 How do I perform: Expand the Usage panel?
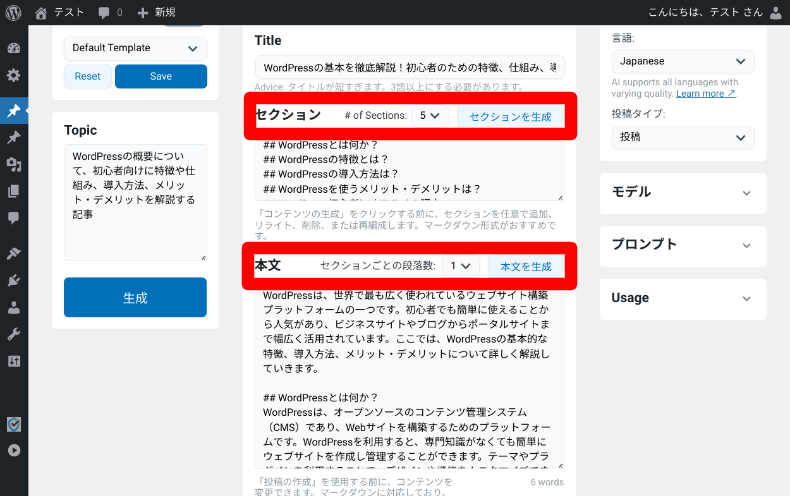click(683, 298)
